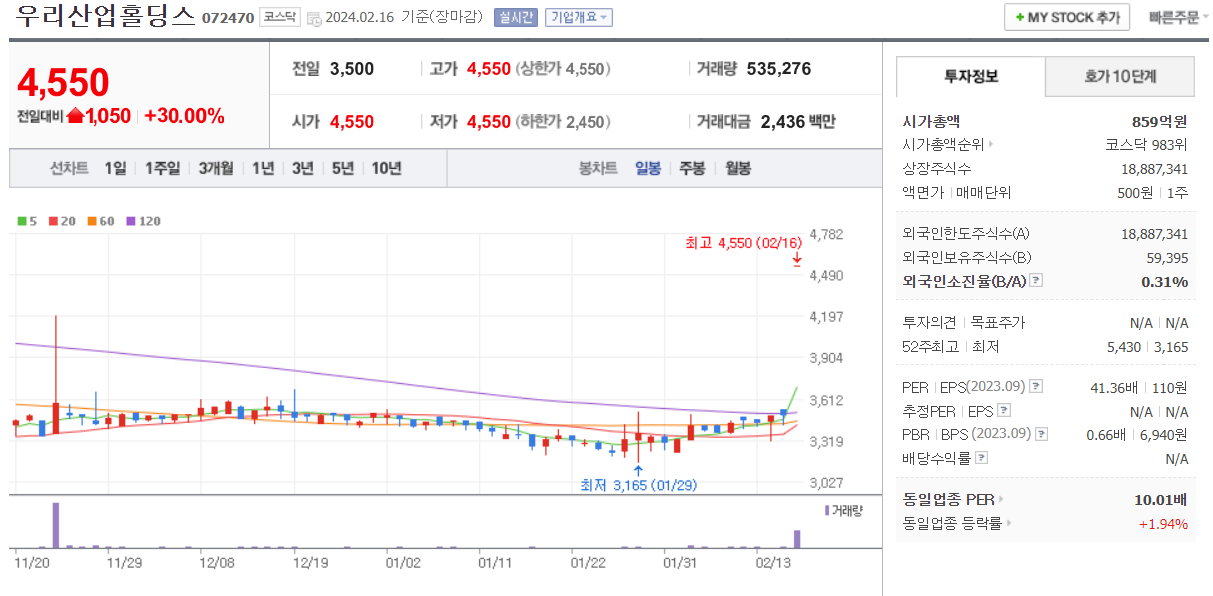Select the 5년 line chart period
The image size is (1213, 596).
pos(343,168)
